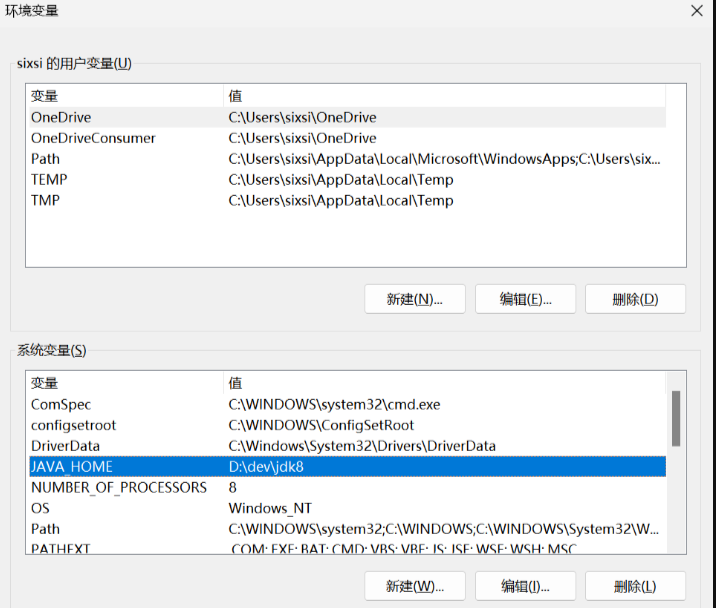The image size is (716, 608).
Task: Select the OS Windows_NT variable row
Action: pos(42,508)
